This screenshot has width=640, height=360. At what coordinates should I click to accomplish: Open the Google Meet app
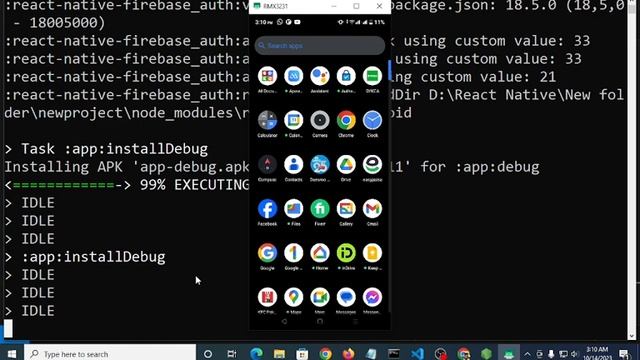point(320,297)
